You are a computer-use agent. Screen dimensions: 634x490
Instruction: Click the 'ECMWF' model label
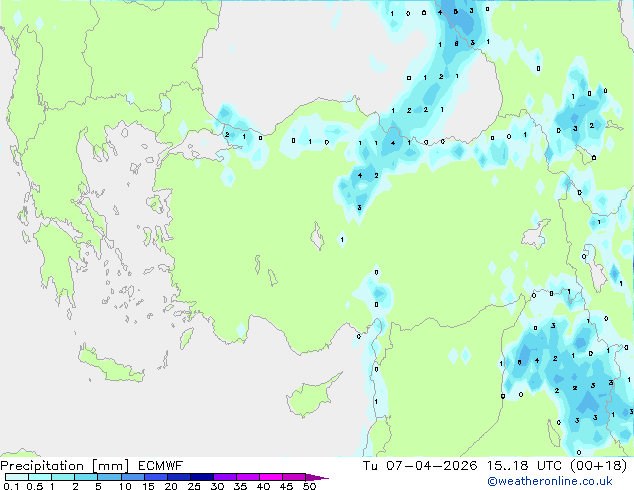pos(160,466)
